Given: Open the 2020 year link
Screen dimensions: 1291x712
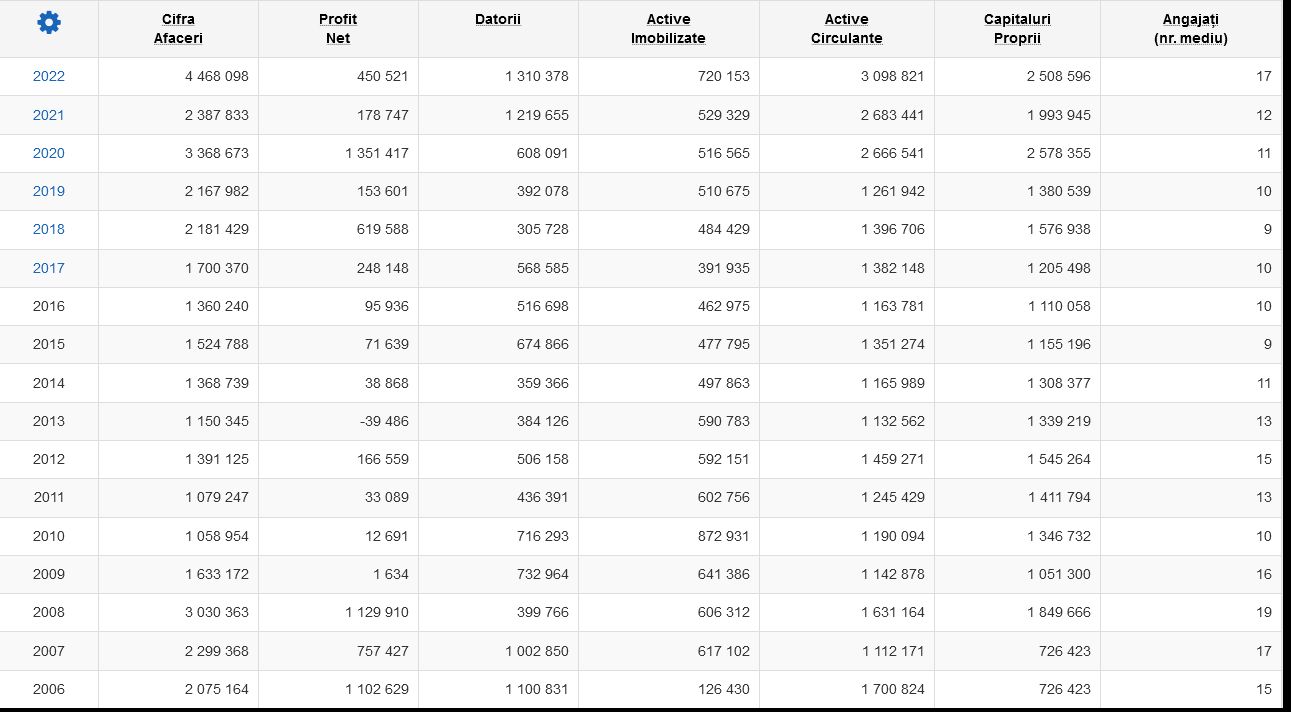Looking at the screenshot, I should (48, 153).
